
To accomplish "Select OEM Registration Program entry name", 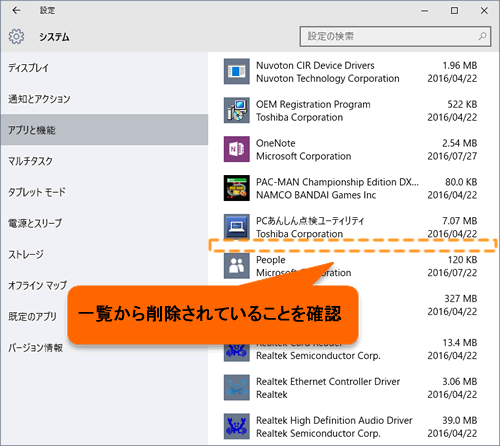I will point(313,104).
